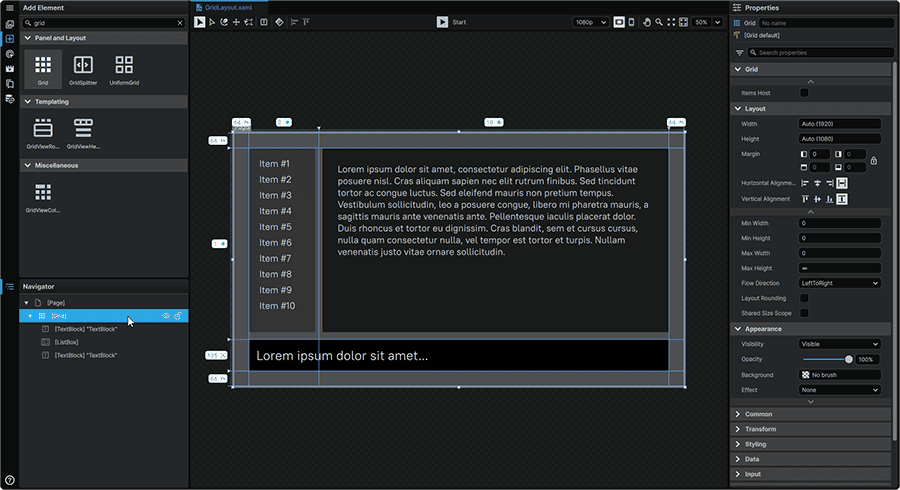Viewport: 900px width, 490px height.
Task: Toggle lock icon on Grid navigator row
Action: click(178, 316)
